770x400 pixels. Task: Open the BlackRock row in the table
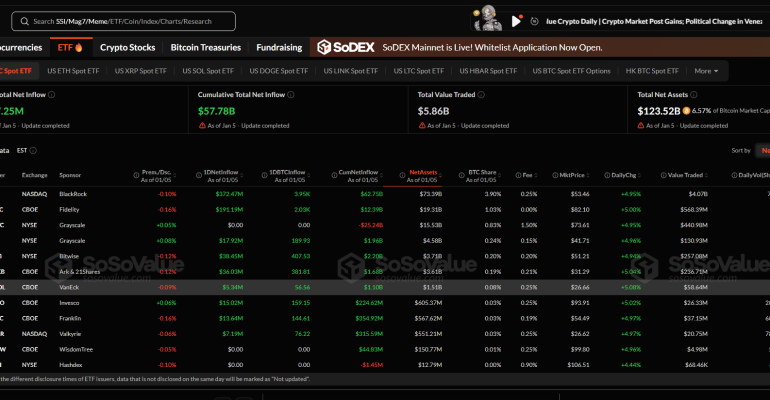(385, 194)
